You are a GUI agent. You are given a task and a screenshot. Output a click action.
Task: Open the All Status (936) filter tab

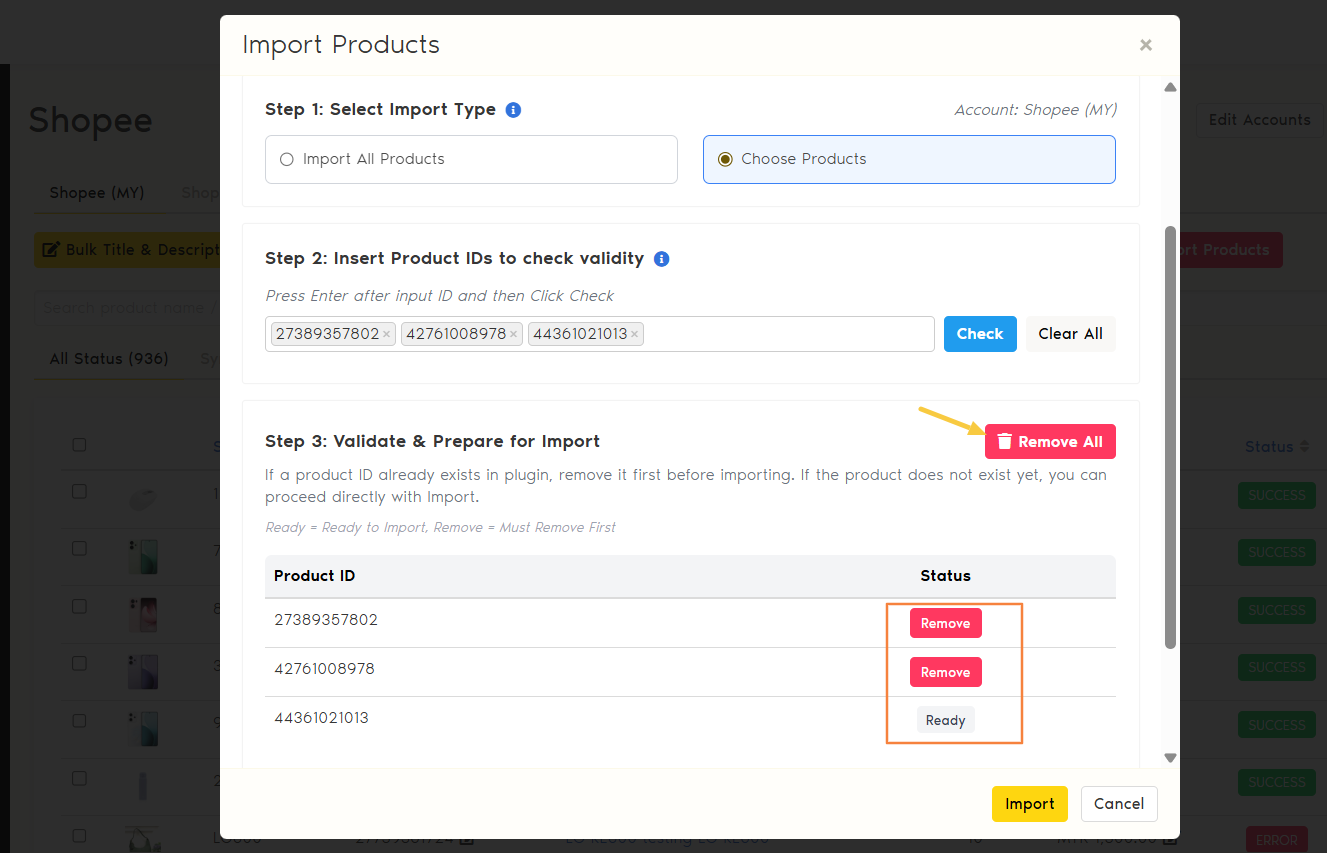109,359
